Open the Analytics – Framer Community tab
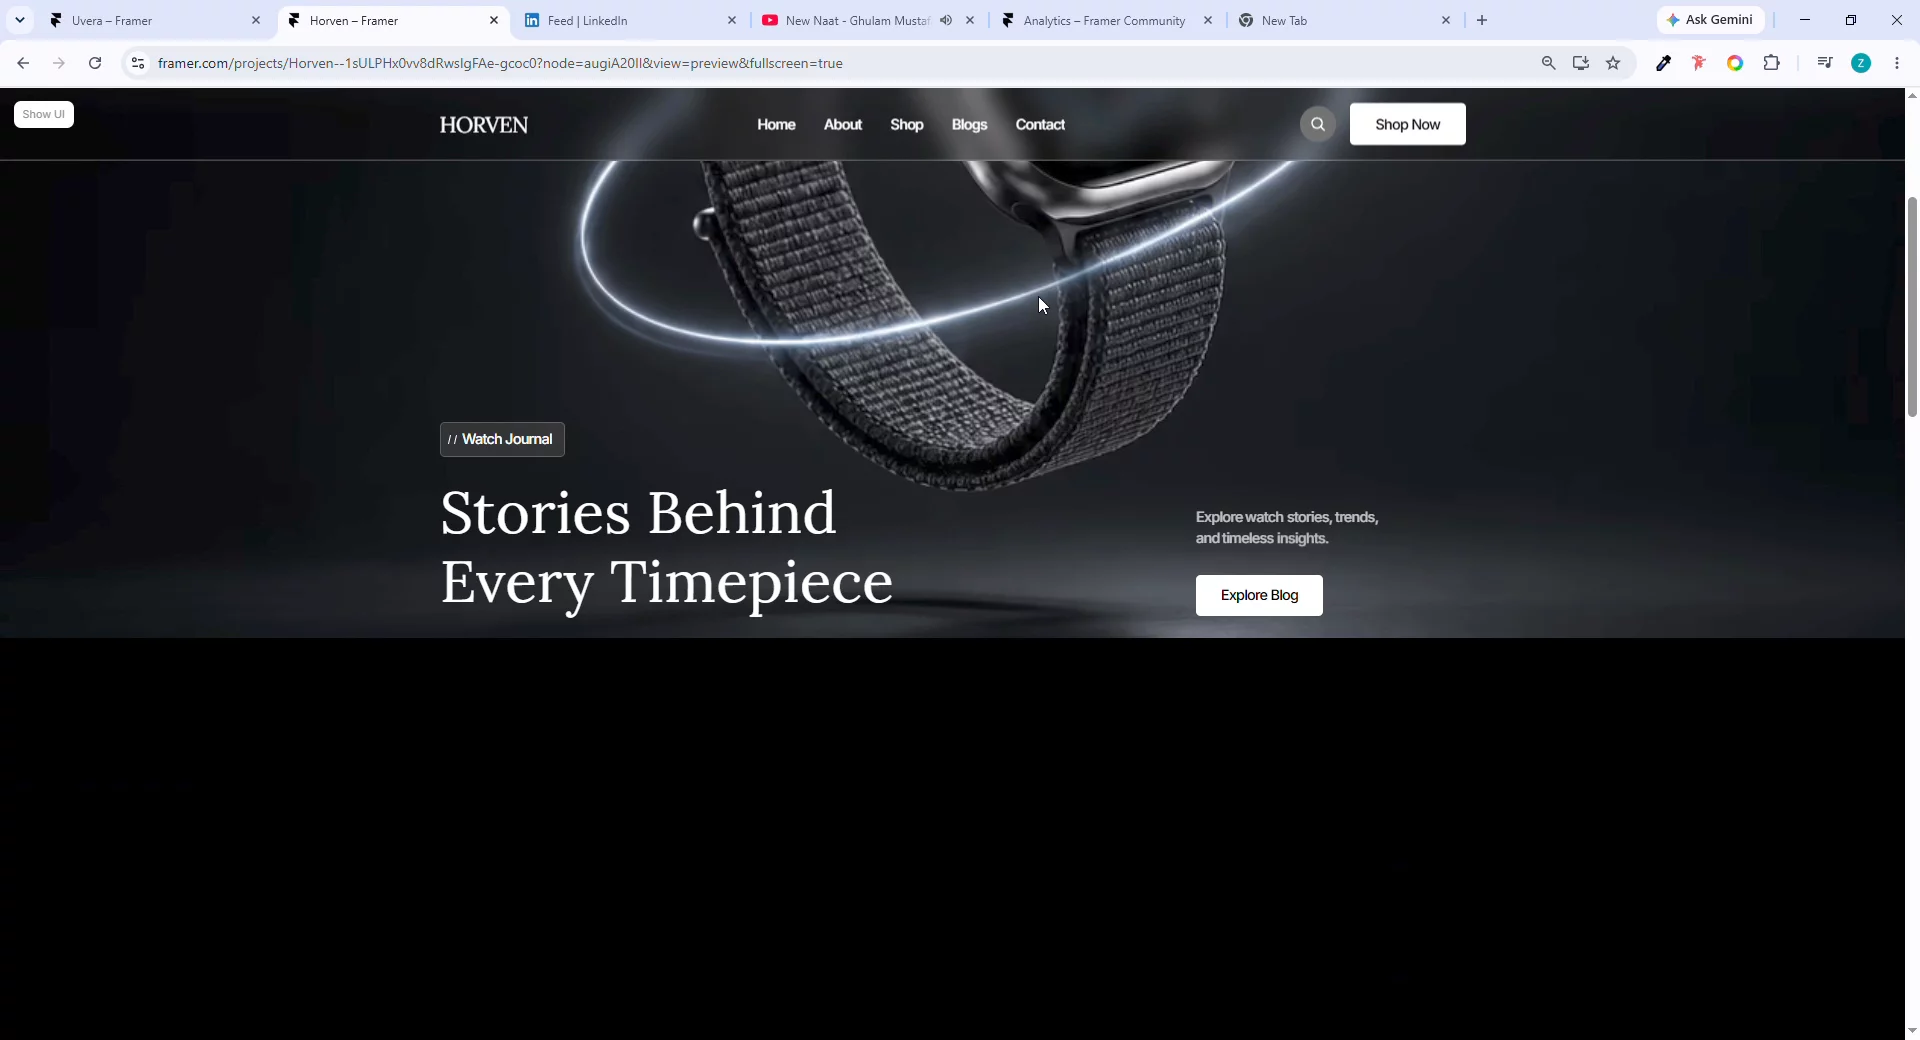Image resolution: width=1920 pixels, height=1040 pixels. pyautogui.click(x=1108, y=20)
